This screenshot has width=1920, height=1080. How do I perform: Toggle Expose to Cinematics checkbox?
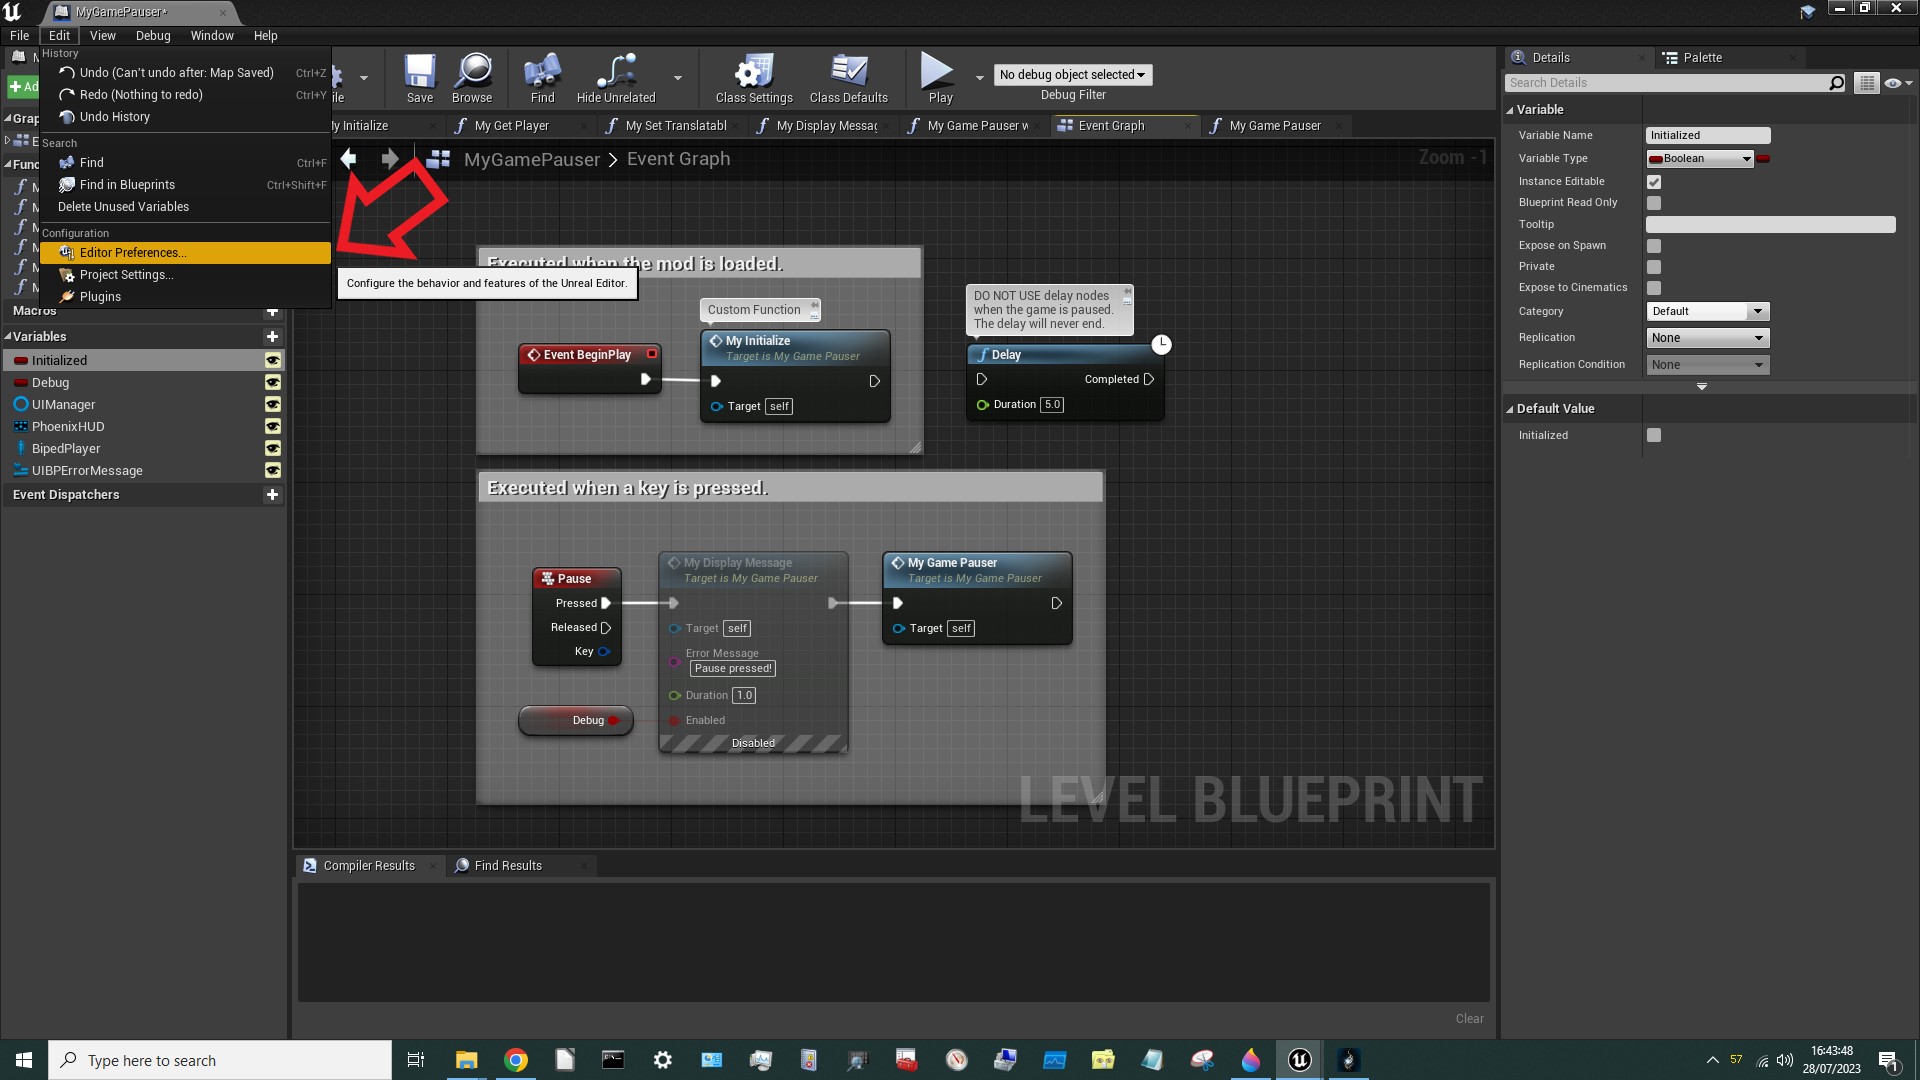(x=1654, y=288)
